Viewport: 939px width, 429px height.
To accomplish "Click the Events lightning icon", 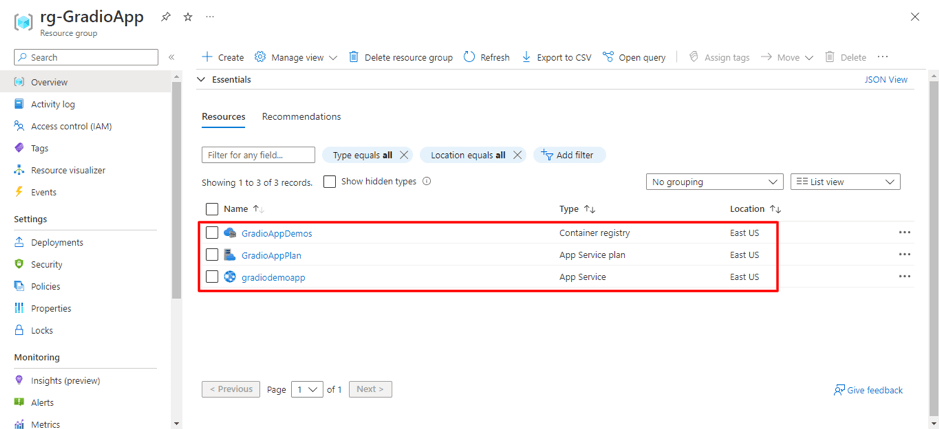I will pyautogui.click(x=19, y=192).
